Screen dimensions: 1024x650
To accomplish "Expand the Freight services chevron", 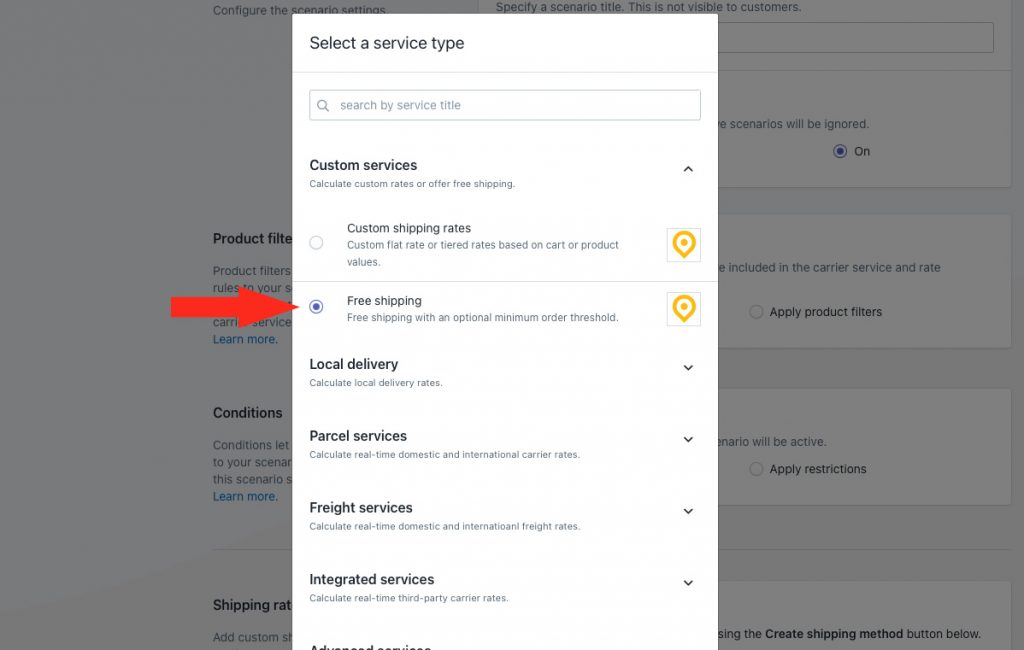I will [688, 512].
